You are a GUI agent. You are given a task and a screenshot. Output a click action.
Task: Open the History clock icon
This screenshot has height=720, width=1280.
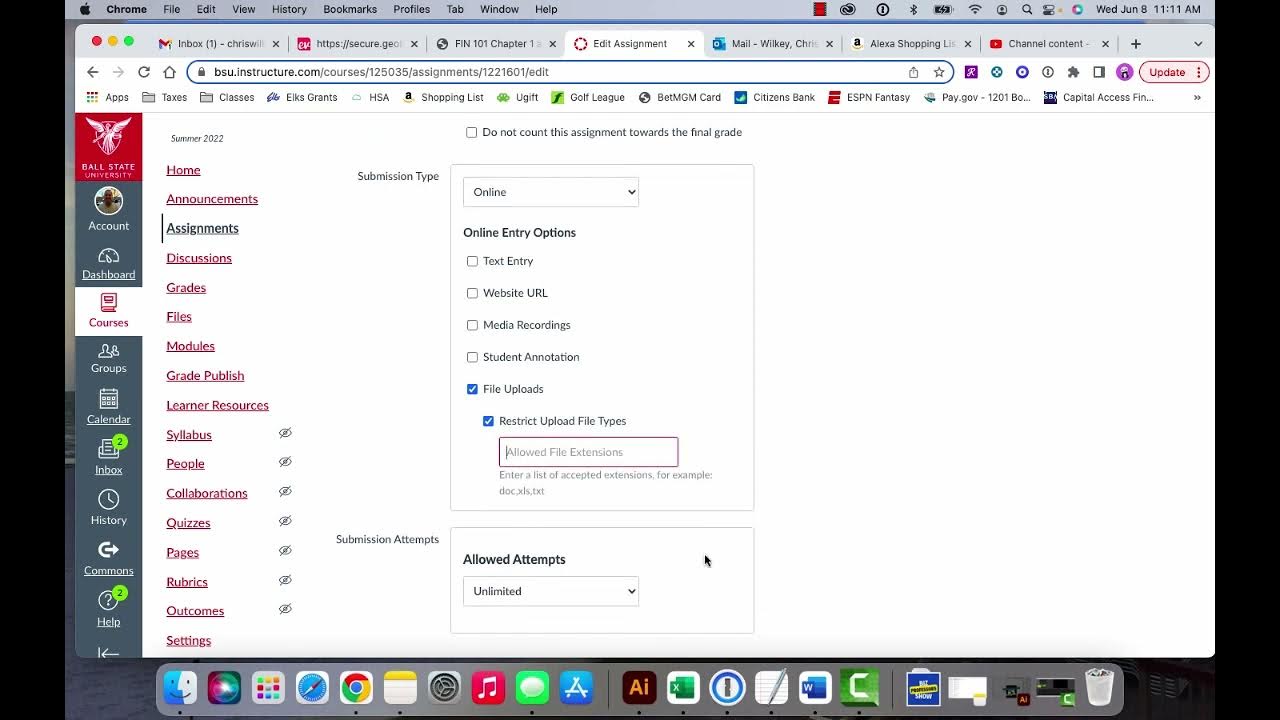tap(108, 499)
